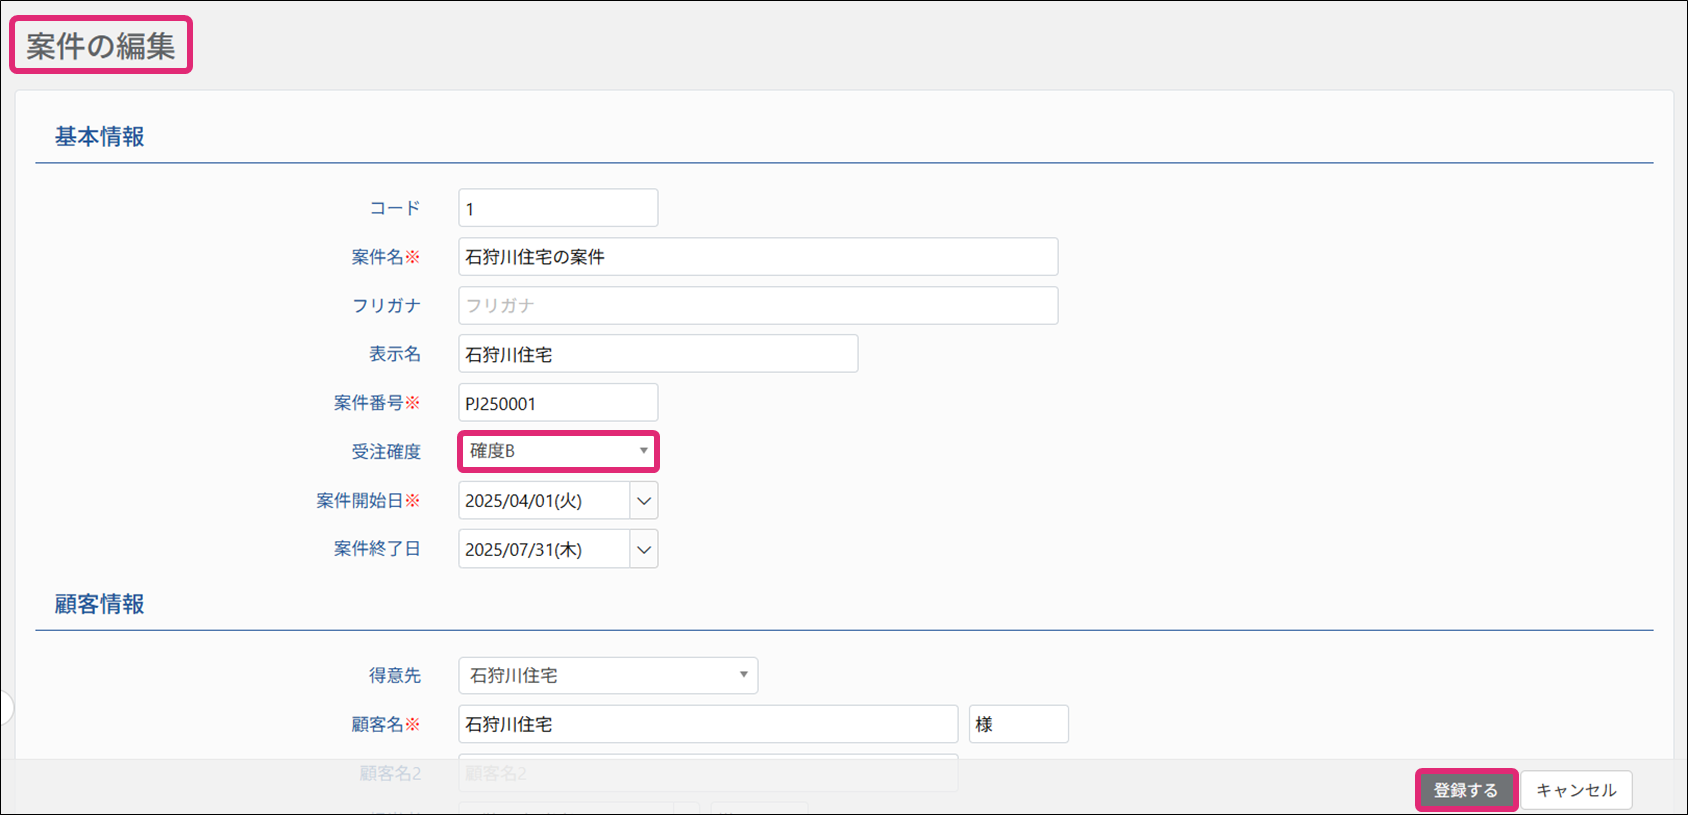
Task: Click the 得意先 field label
Action: (395, 676)
